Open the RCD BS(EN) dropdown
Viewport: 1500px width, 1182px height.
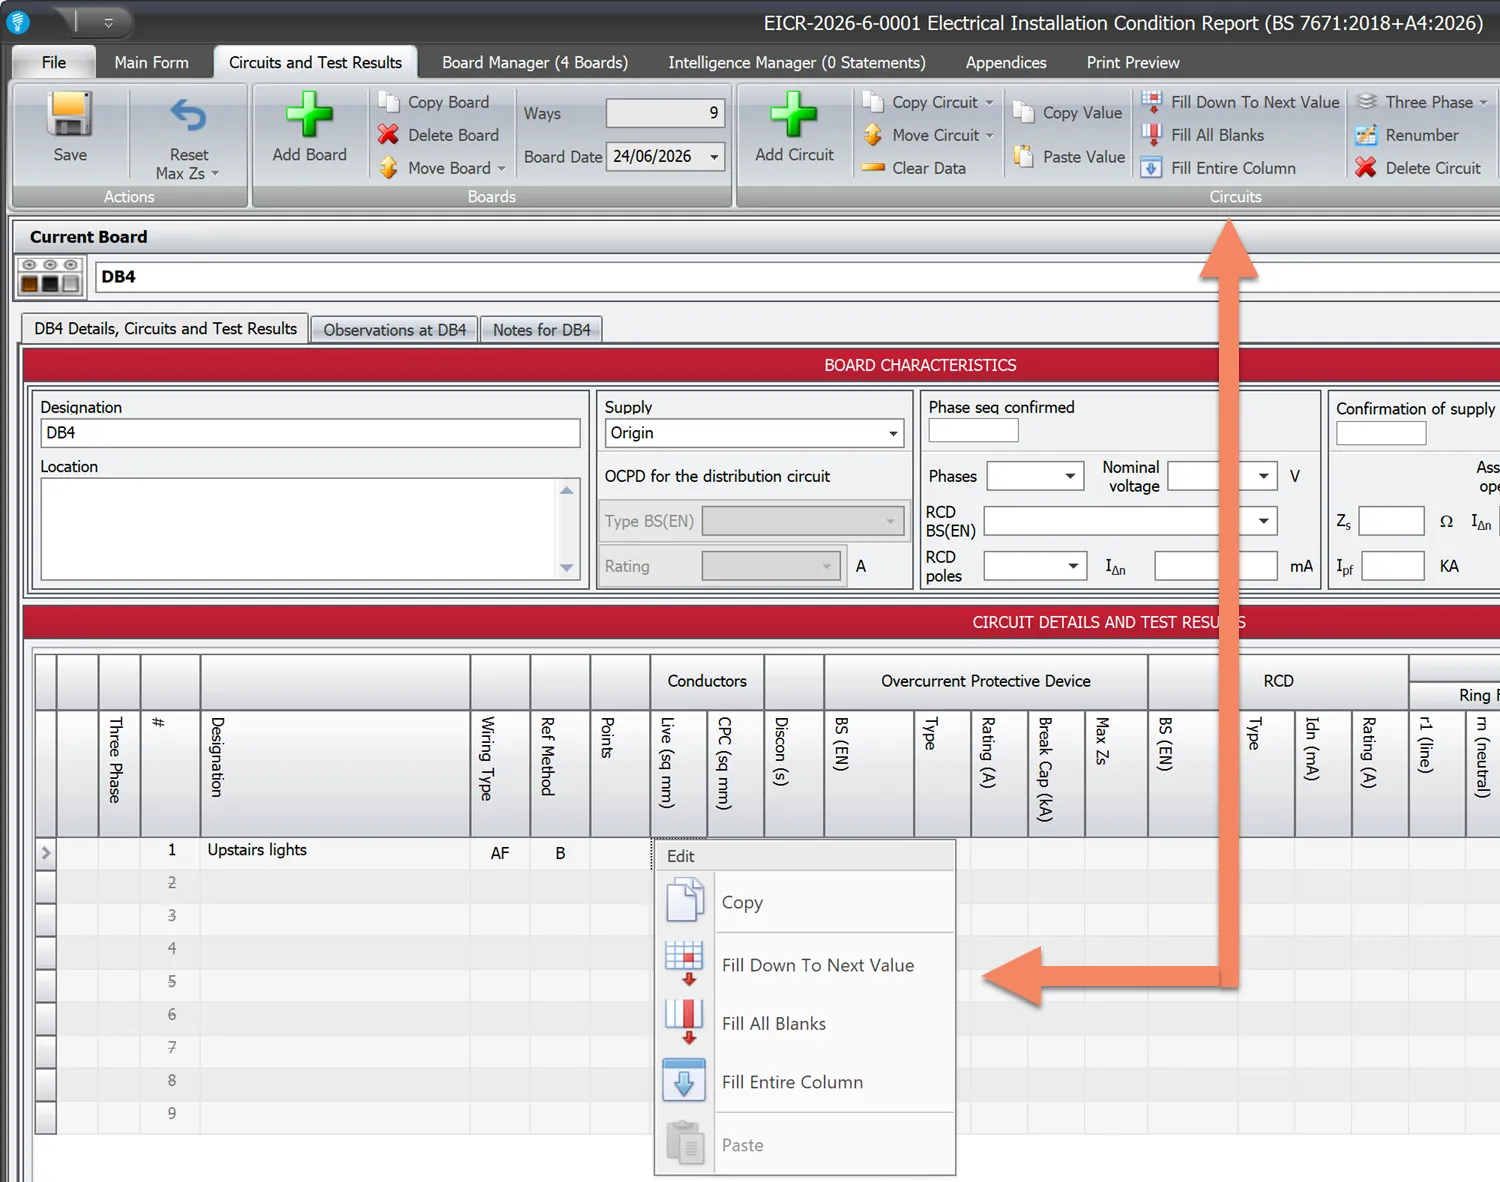1264,521
